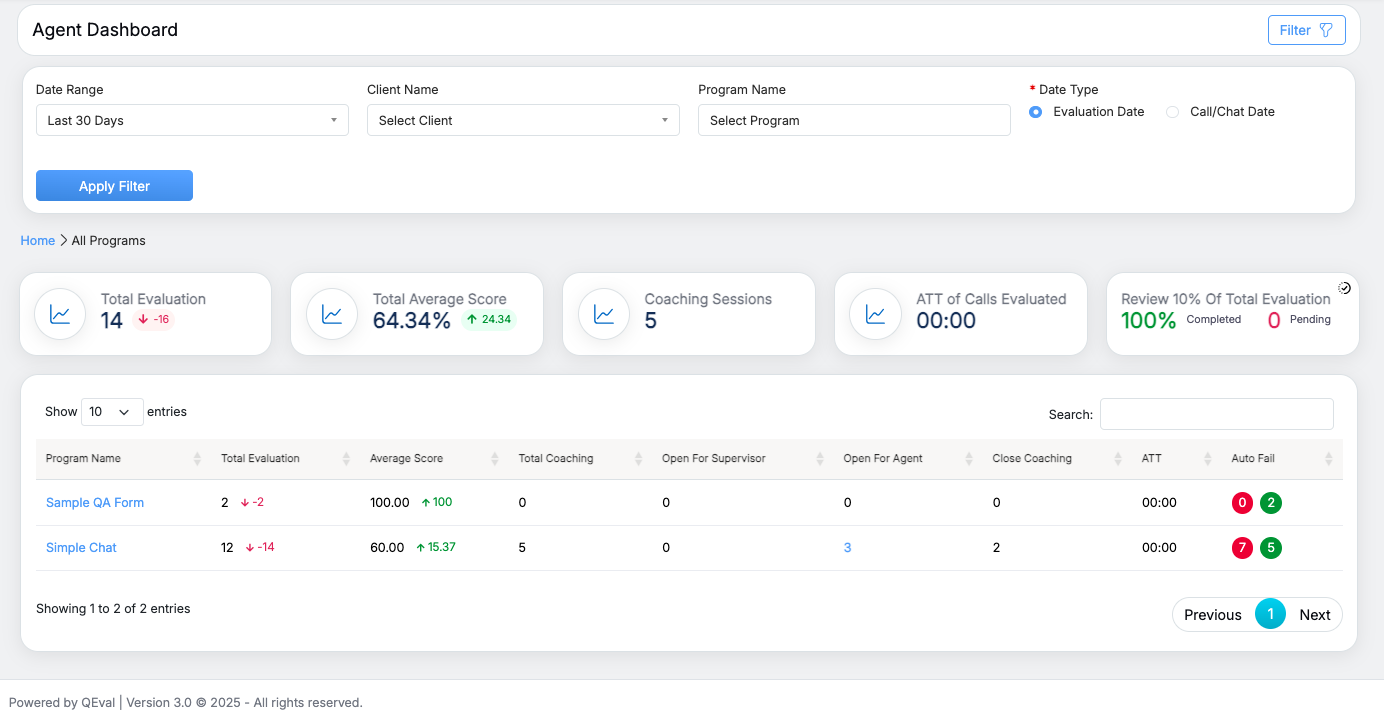This screenshot has width=1384, height=728.
Task: Open the Date Range dropdown
Action: point(192,120)
